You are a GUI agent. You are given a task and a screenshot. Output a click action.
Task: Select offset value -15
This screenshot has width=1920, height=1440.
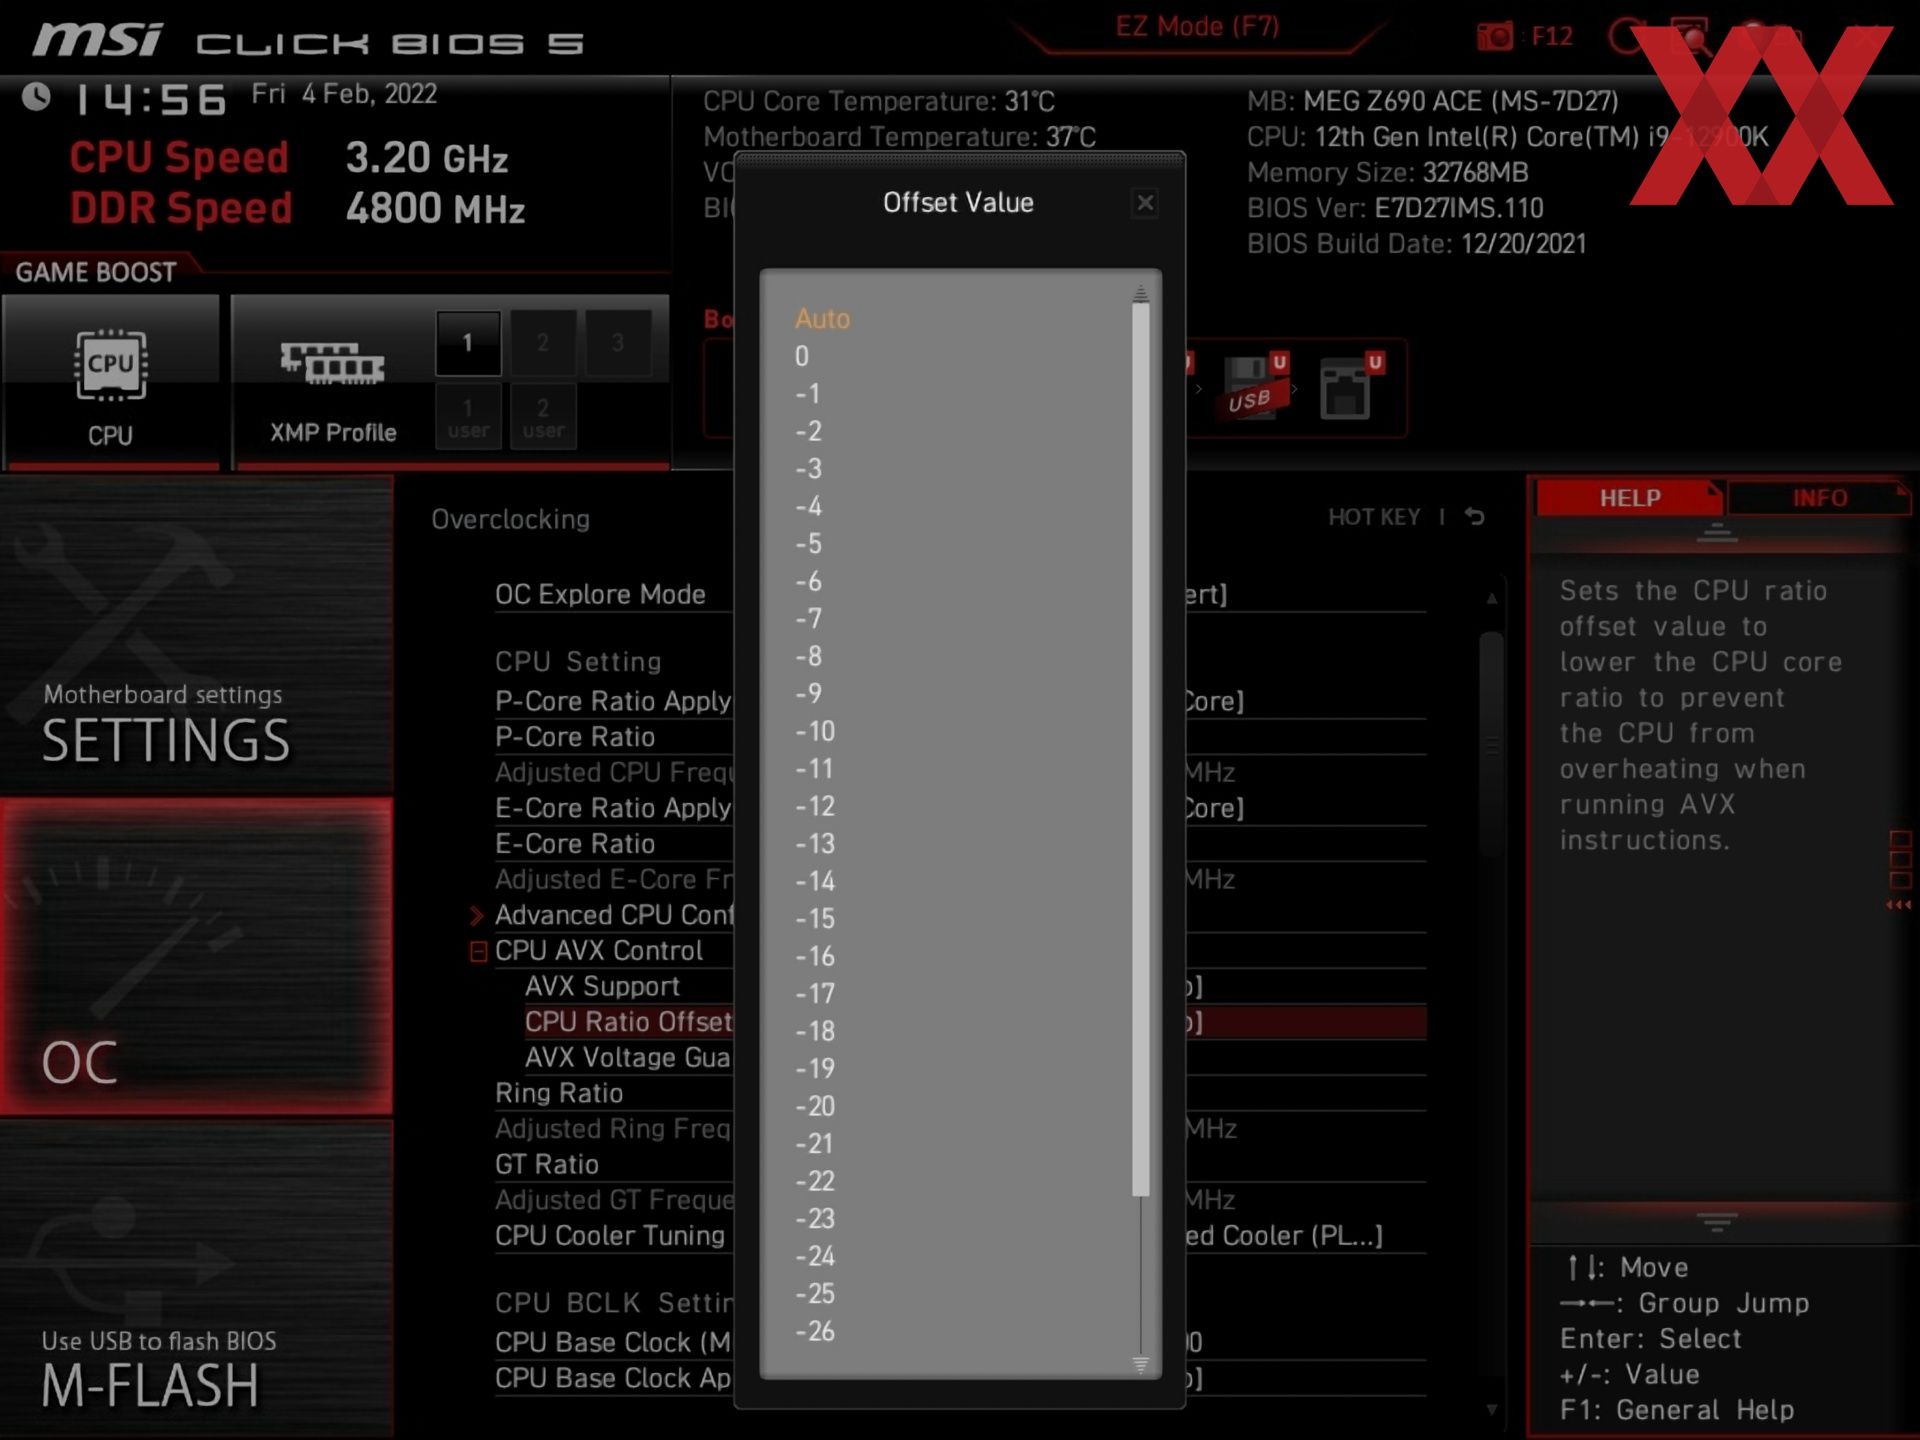click(x=815, y=919)
